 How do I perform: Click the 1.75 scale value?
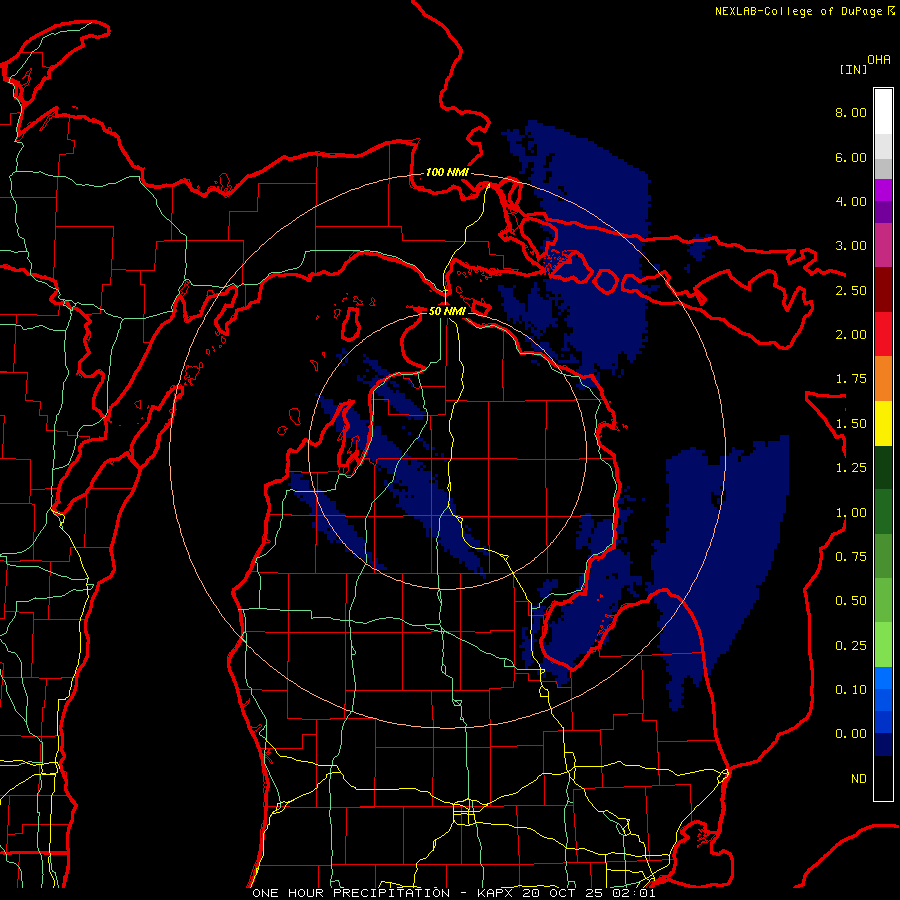click(x=851, y=379)
